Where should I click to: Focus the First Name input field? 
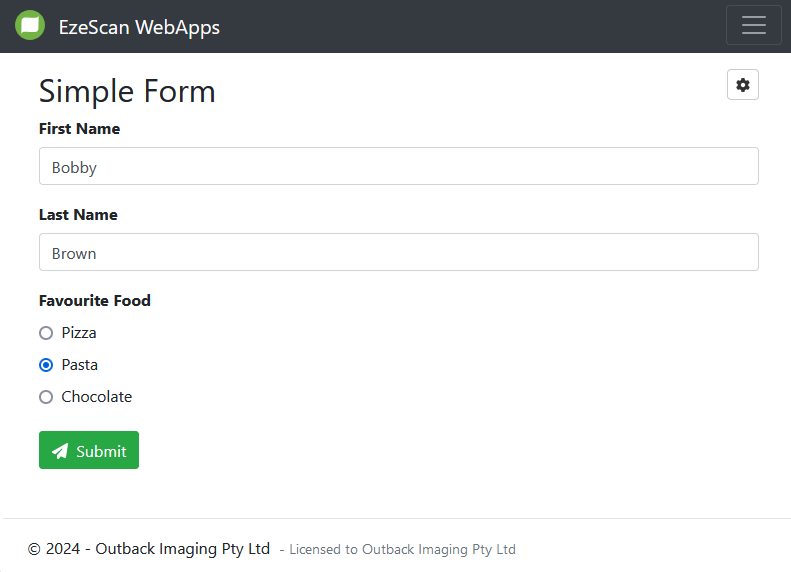point(398,166)
